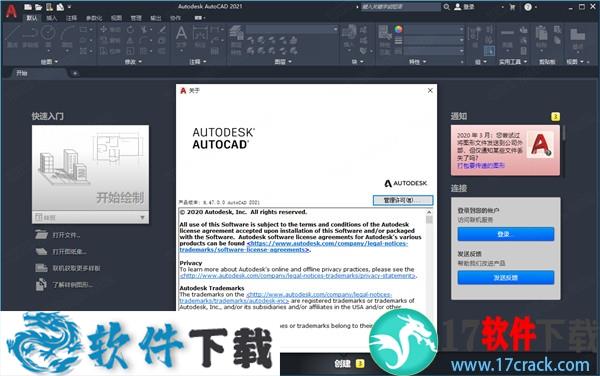Click the blue 发送反馈 send feedback button
The height and width of the screenshot is (376, 600).
click(505, 277)
